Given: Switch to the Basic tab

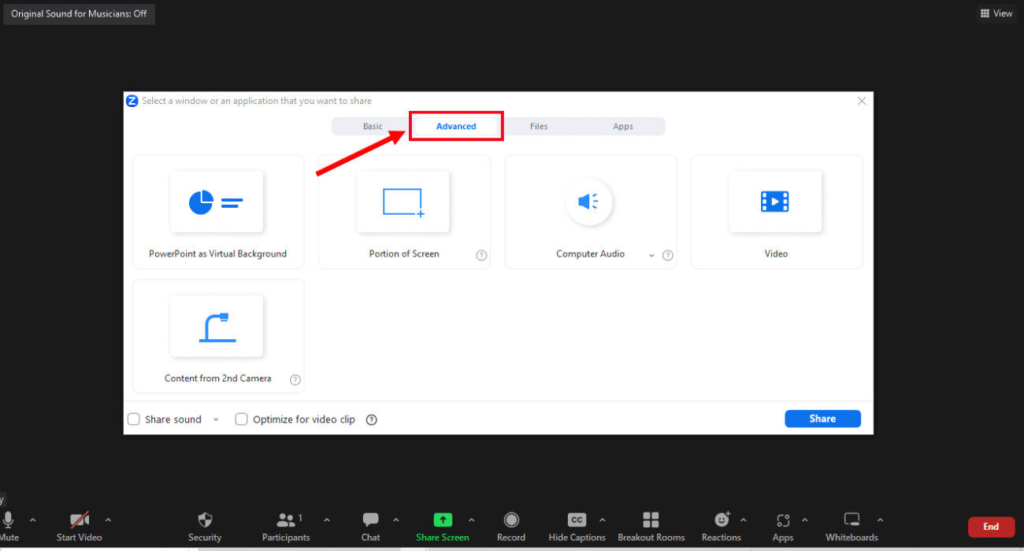Looking at the screenshot, I should [x=372, y=126].
